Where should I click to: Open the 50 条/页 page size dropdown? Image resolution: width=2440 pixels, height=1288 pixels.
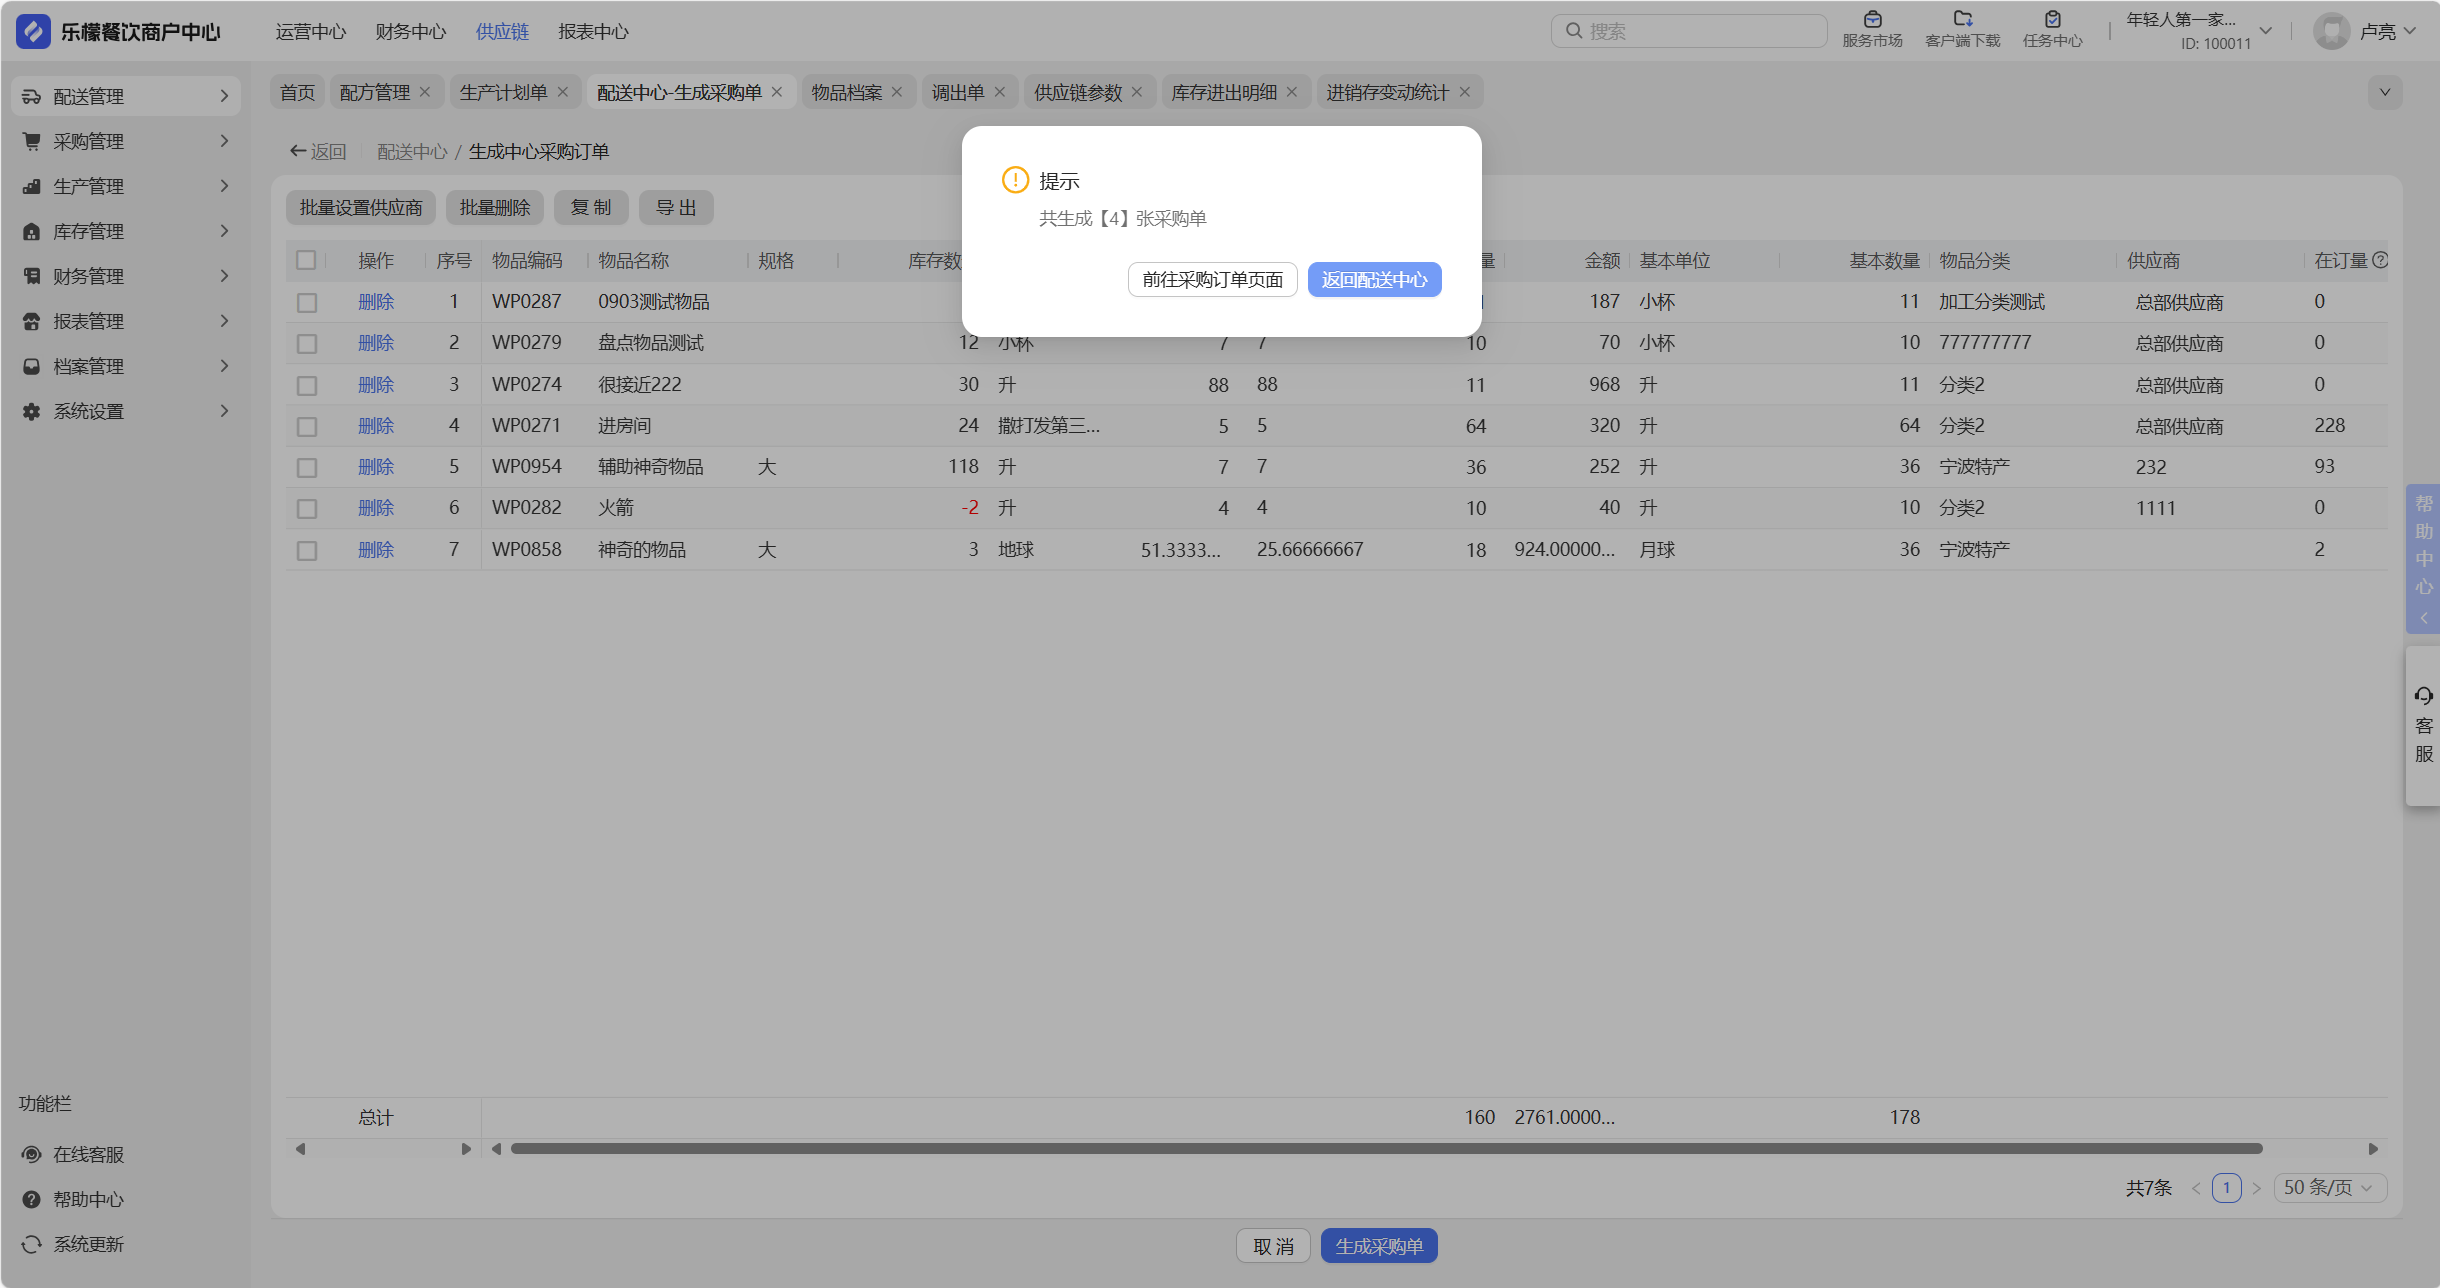2330,1187
